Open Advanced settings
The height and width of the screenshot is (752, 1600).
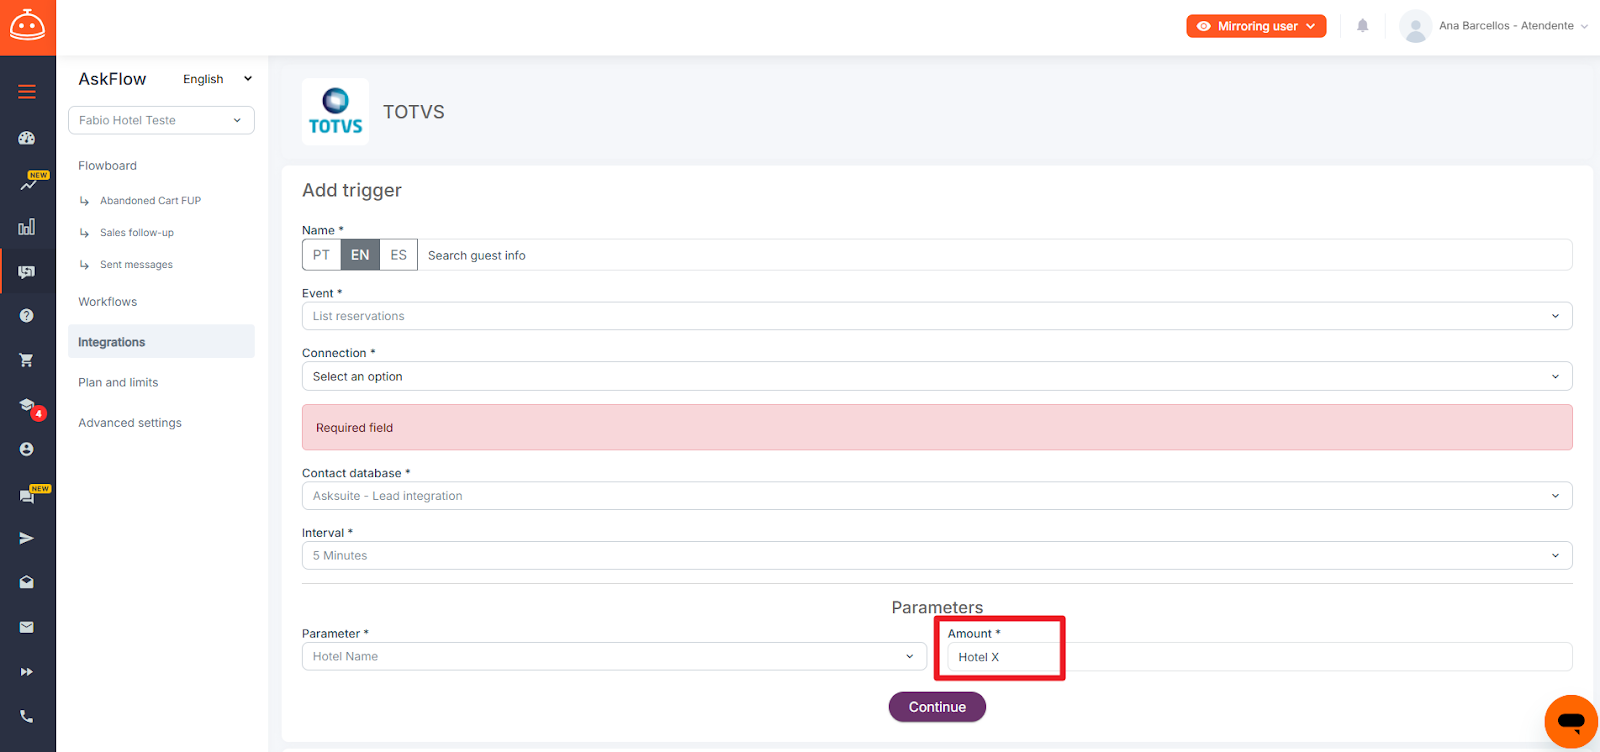click(130, 423)
